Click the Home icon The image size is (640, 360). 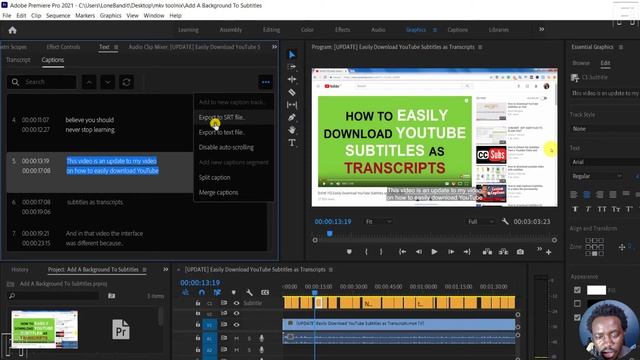[x=12, y=30]
